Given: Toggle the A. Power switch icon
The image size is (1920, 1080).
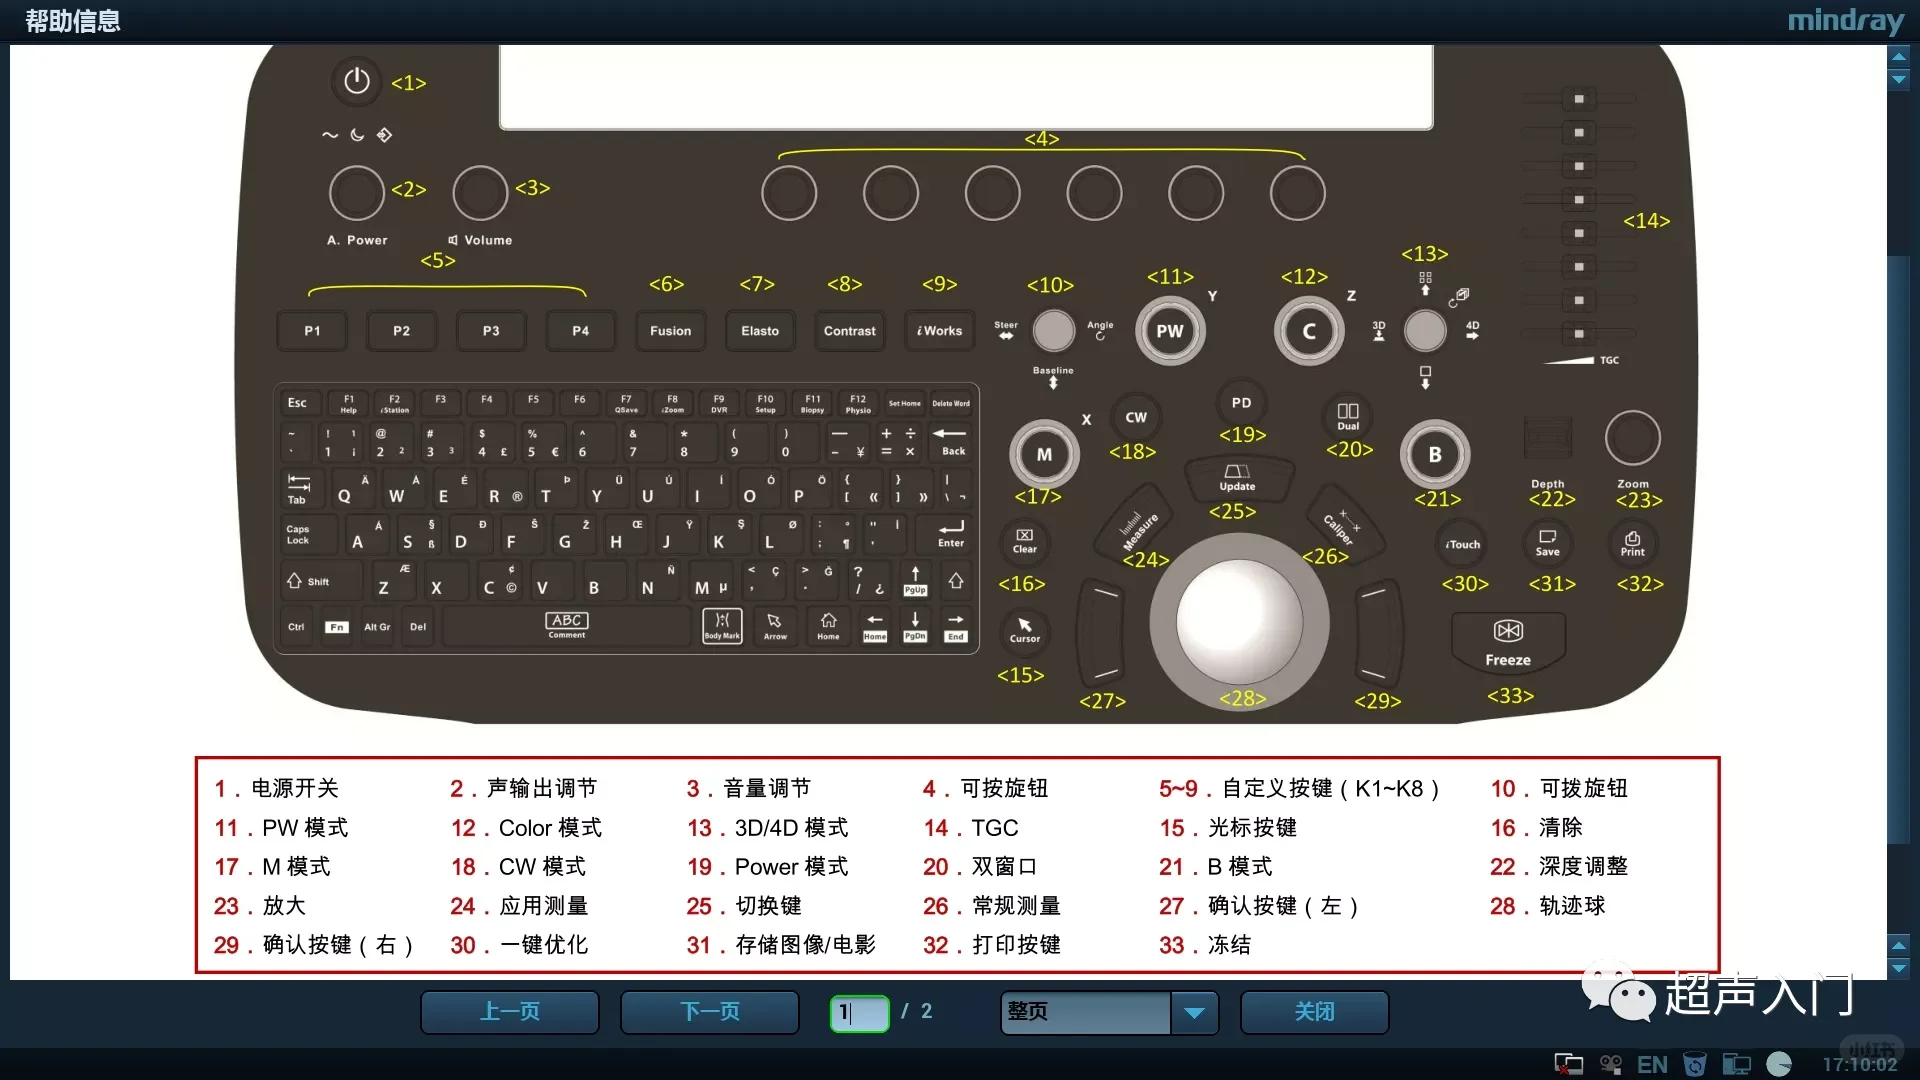Looking at the screenshot, I should [357, 193].
